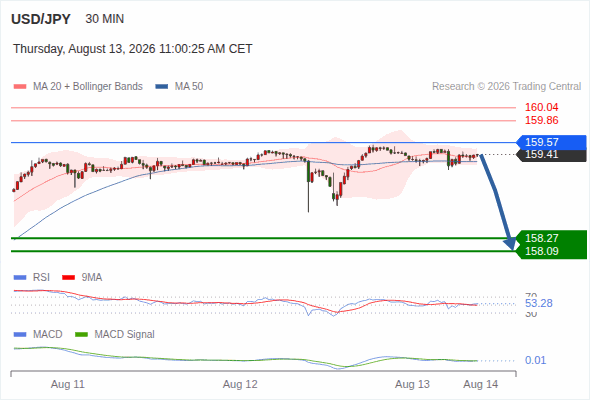This screenshot has height=400, width=590.
Task: Click the 159.86 resistance level label
Action: [x=541, y=120]
